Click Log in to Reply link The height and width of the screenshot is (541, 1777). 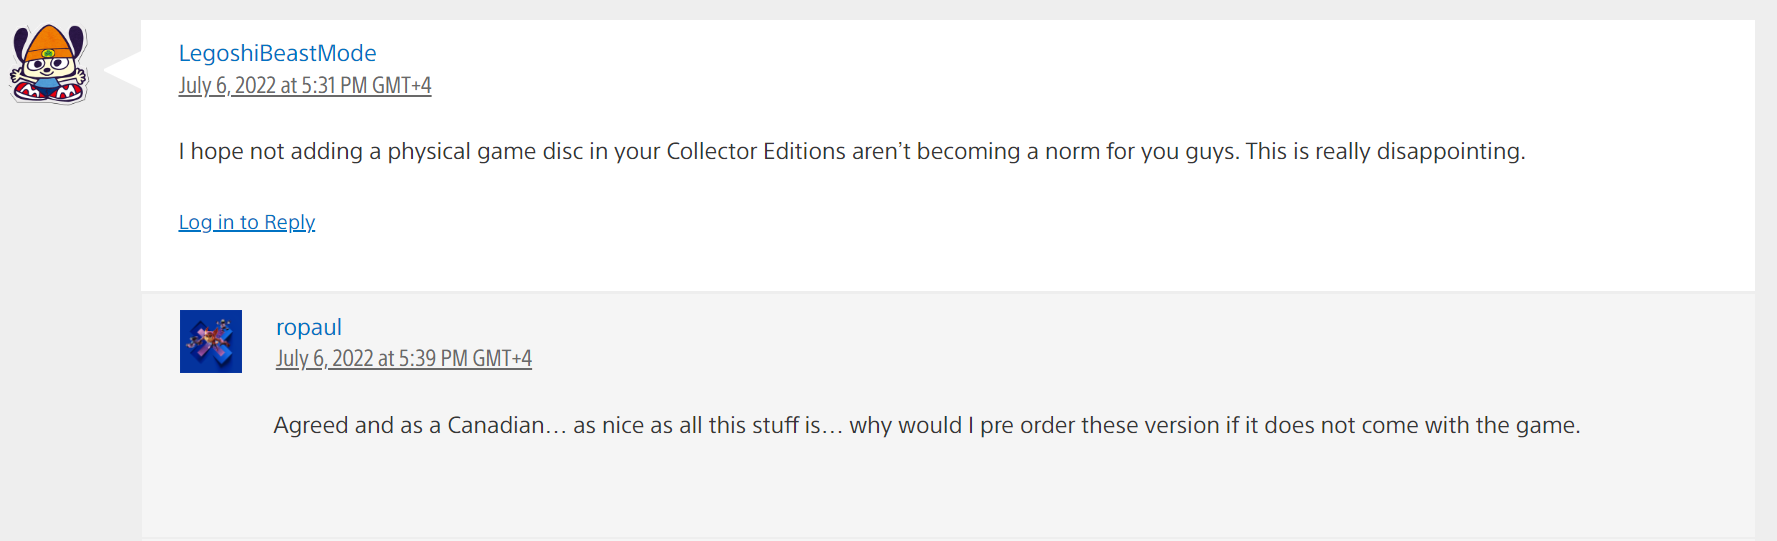[x=247, y=222]
